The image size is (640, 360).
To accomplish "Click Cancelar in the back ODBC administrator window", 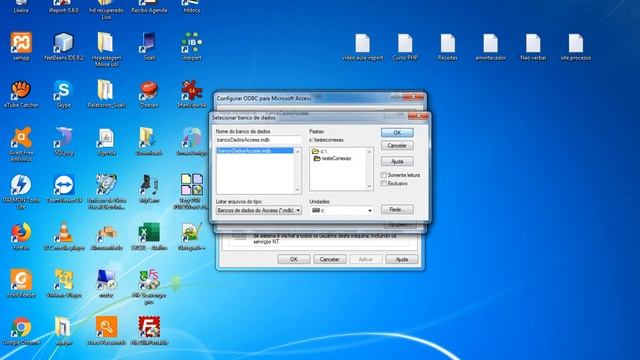I will pyautogui.click(x=329, y=259).
